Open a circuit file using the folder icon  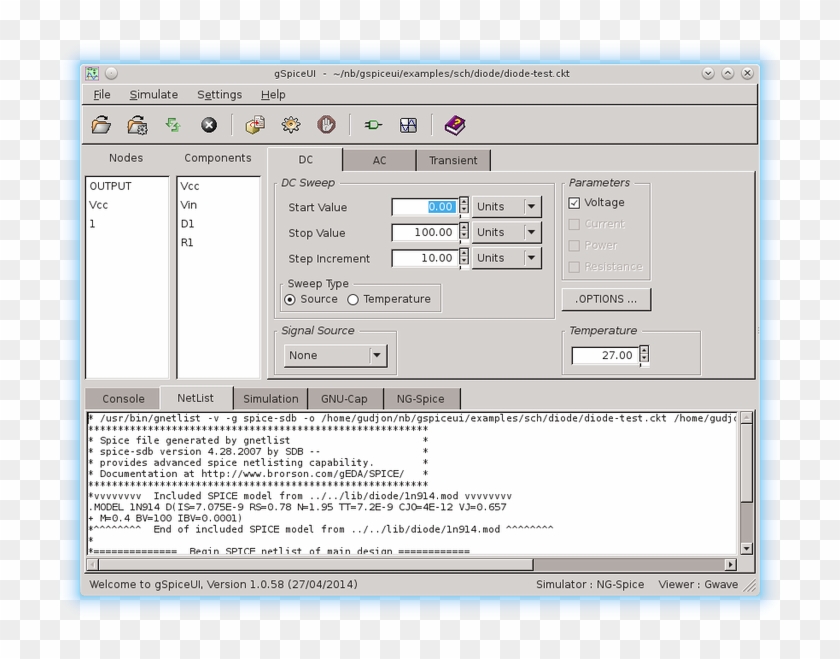[100, 124]
